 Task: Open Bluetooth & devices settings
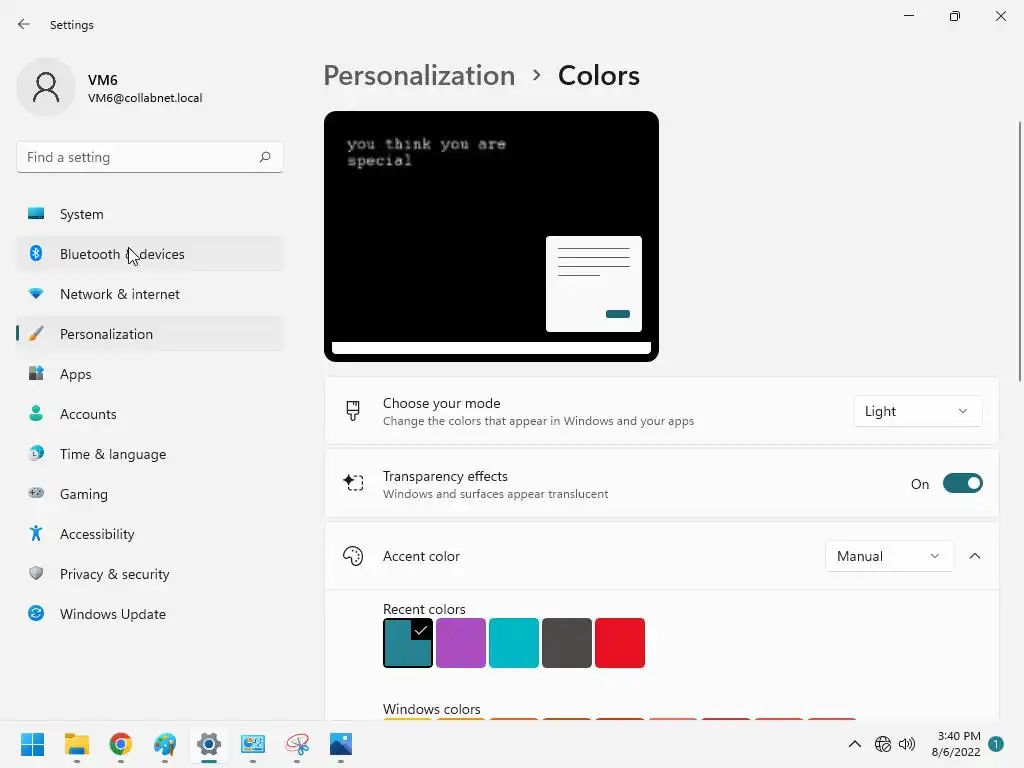pyautogui.click(x=150, y=254)
